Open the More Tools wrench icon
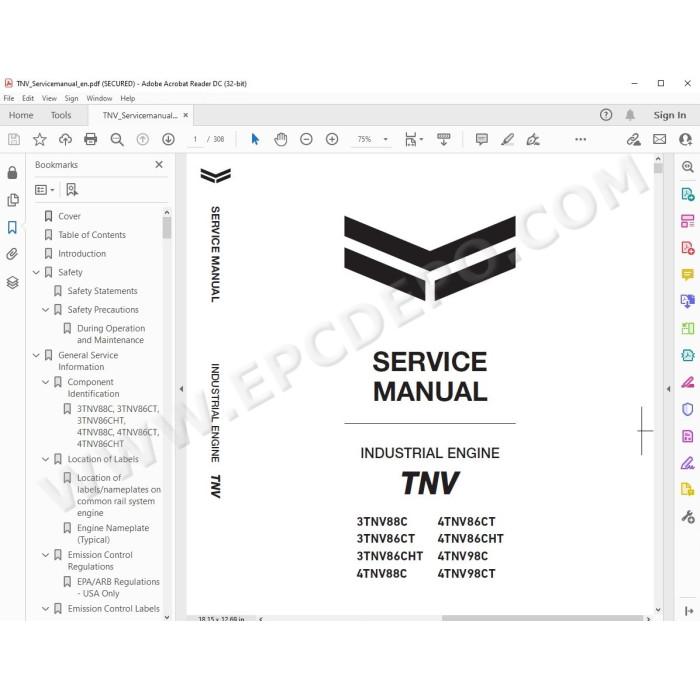Image resolution: width=700 pixels, height=700 pixels. point(688,517)
